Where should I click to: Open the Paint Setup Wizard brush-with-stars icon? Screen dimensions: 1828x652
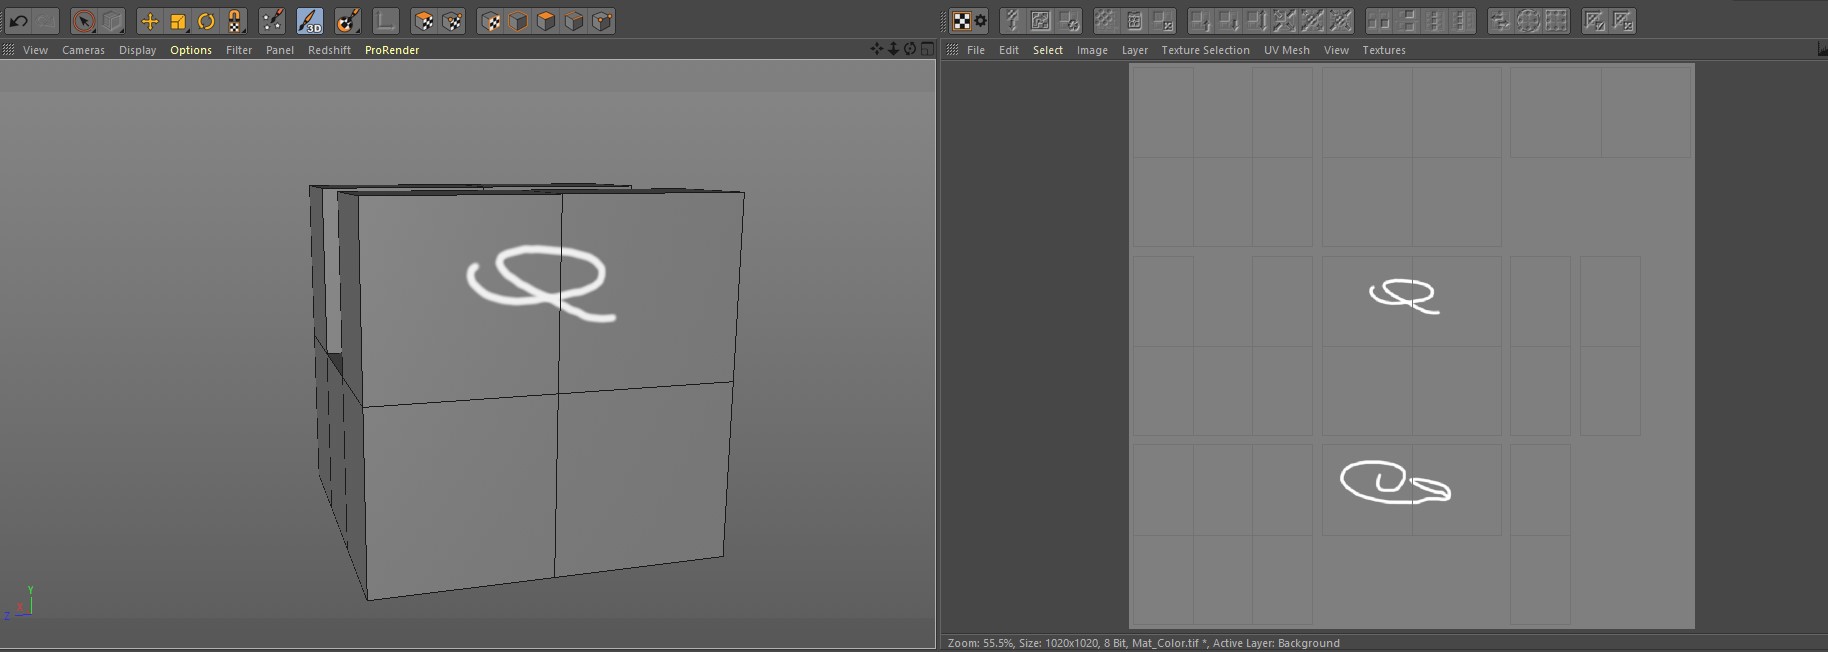(272, 21)
